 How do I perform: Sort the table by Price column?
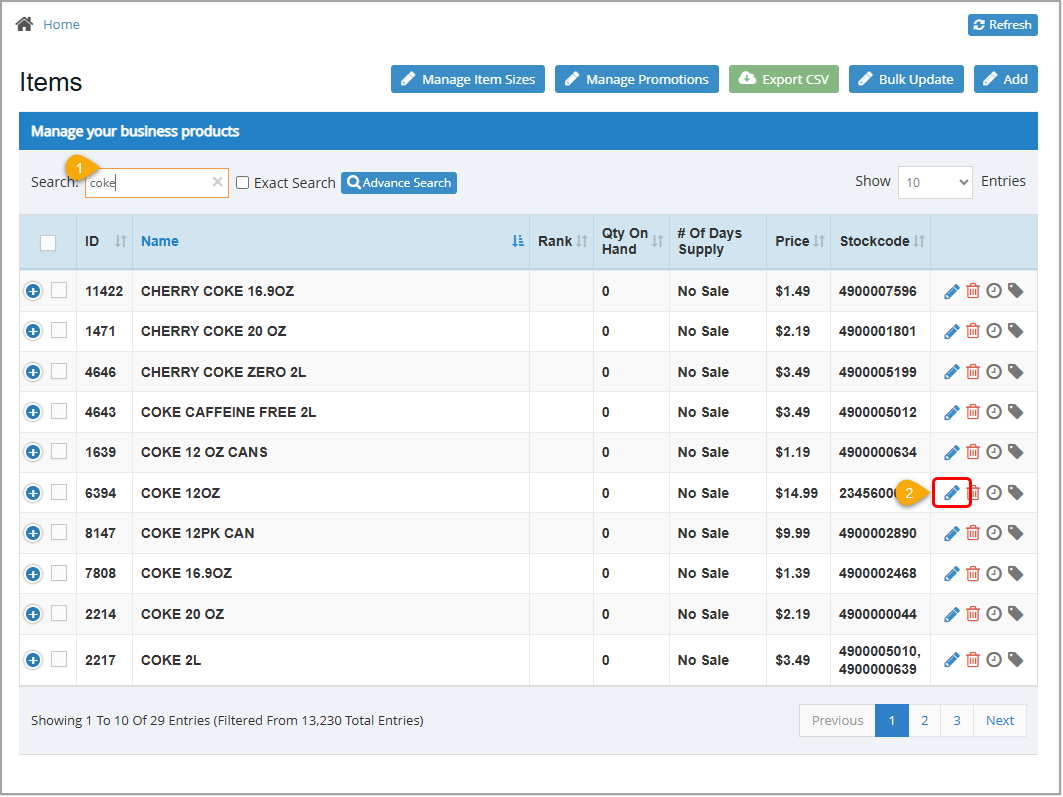[797, 241]
